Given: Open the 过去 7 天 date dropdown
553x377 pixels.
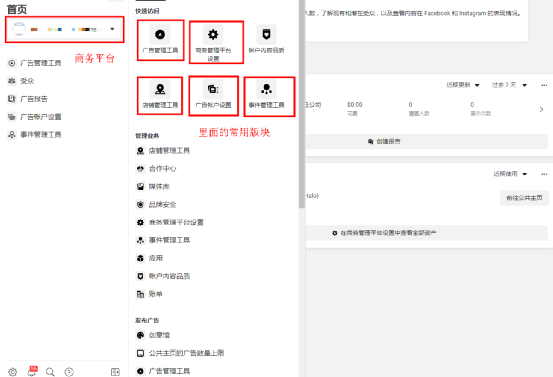Looking at the screenshot, I should point(509,85).
